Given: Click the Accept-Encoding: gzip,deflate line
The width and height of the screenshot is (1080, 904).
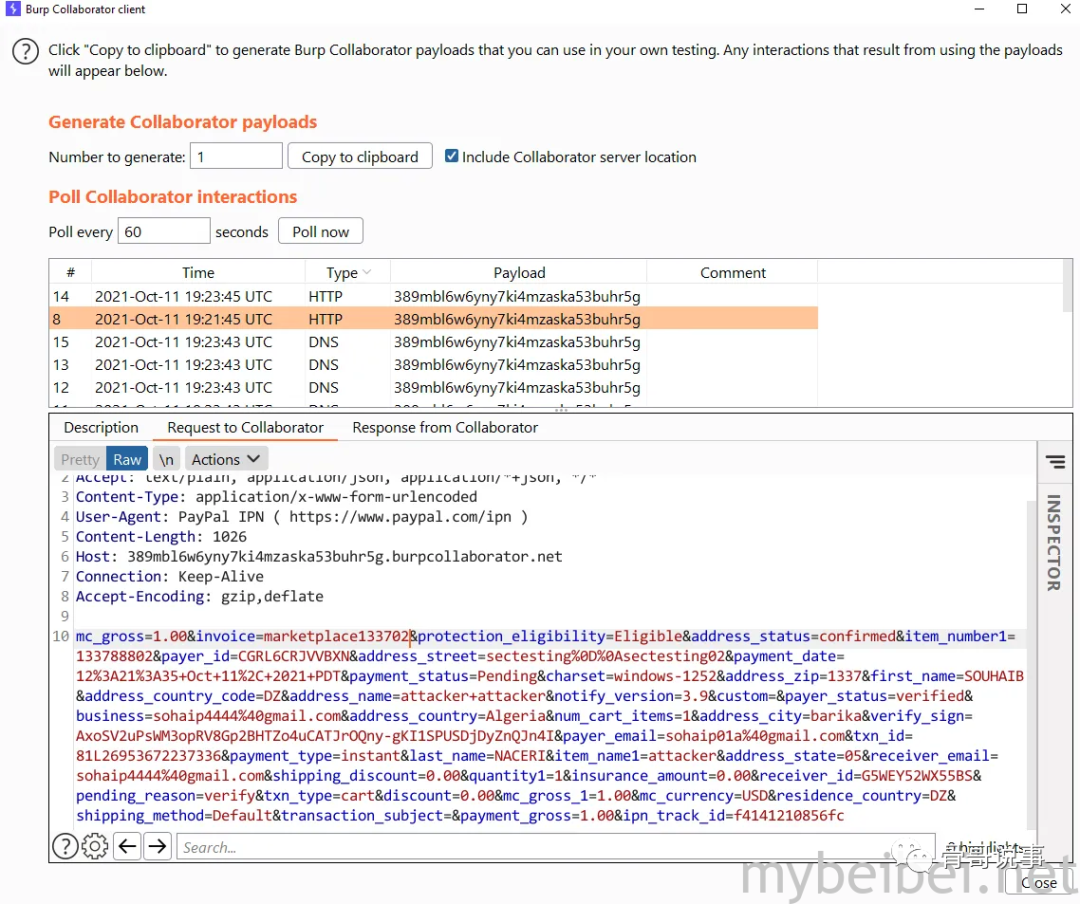Looking at the screenshot, I should (x=199, y=597).
